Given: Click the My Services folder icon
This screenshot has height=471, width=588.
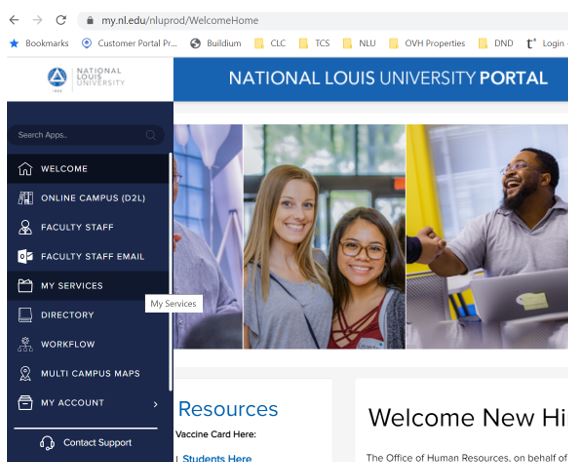Looking at the screenshot, I should click(25, 286).
